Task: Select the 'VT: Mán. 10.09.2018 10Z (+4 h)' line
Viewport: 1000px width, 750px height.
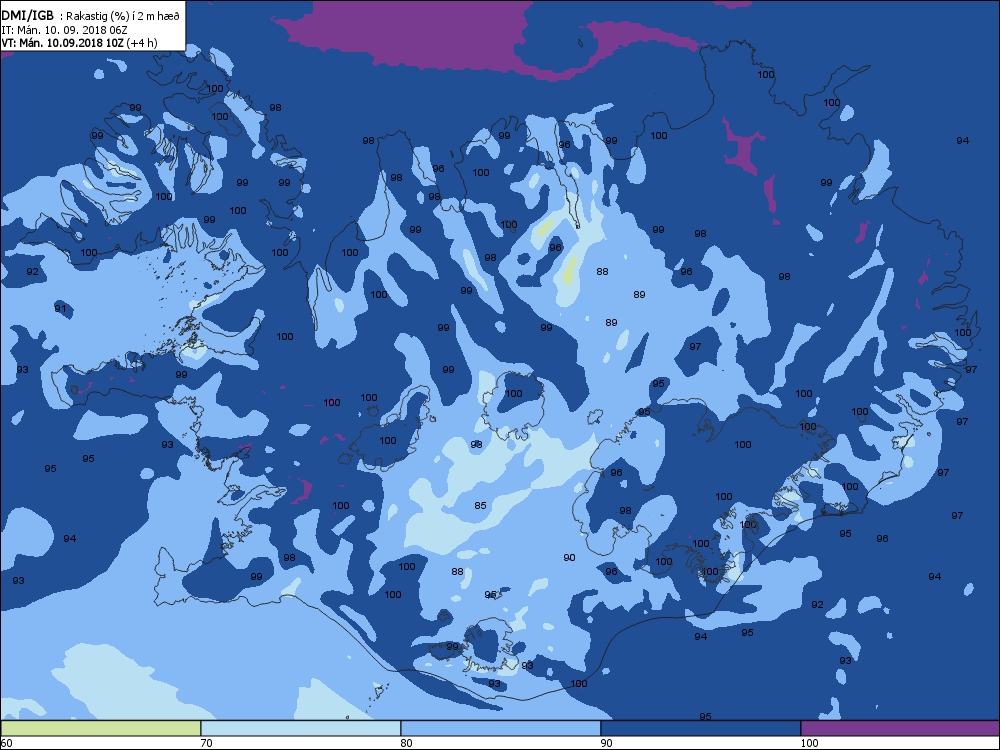Action: (x=79, y=43)
